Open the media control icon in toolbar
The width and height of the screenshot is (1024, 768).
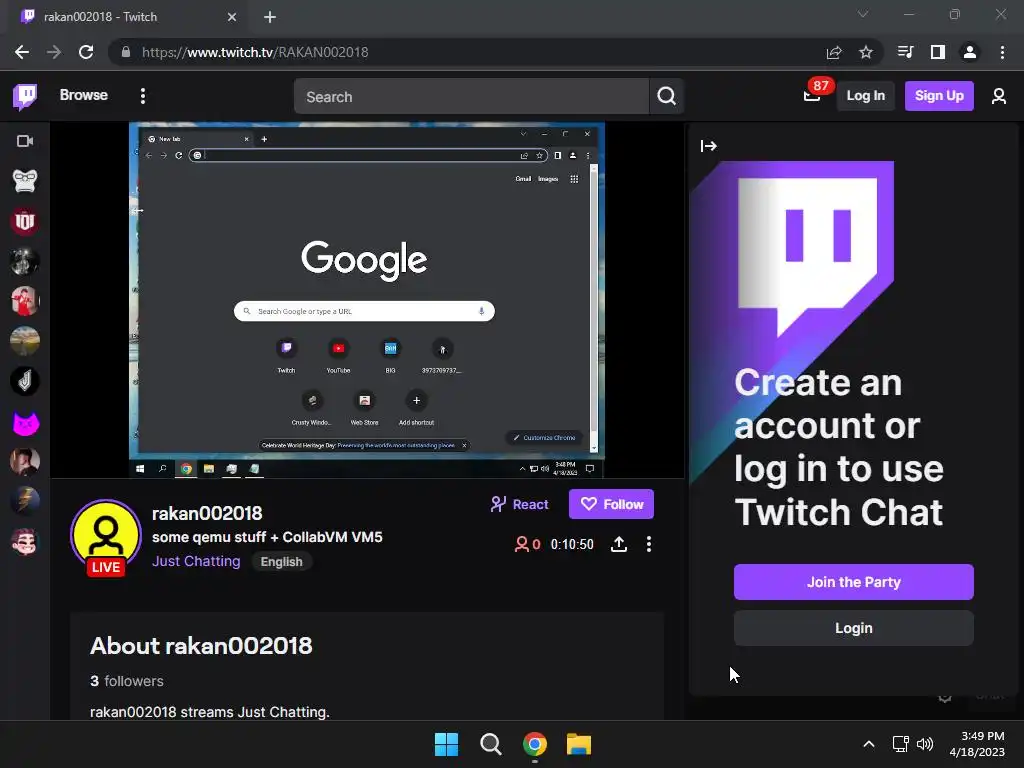point(905,52)
